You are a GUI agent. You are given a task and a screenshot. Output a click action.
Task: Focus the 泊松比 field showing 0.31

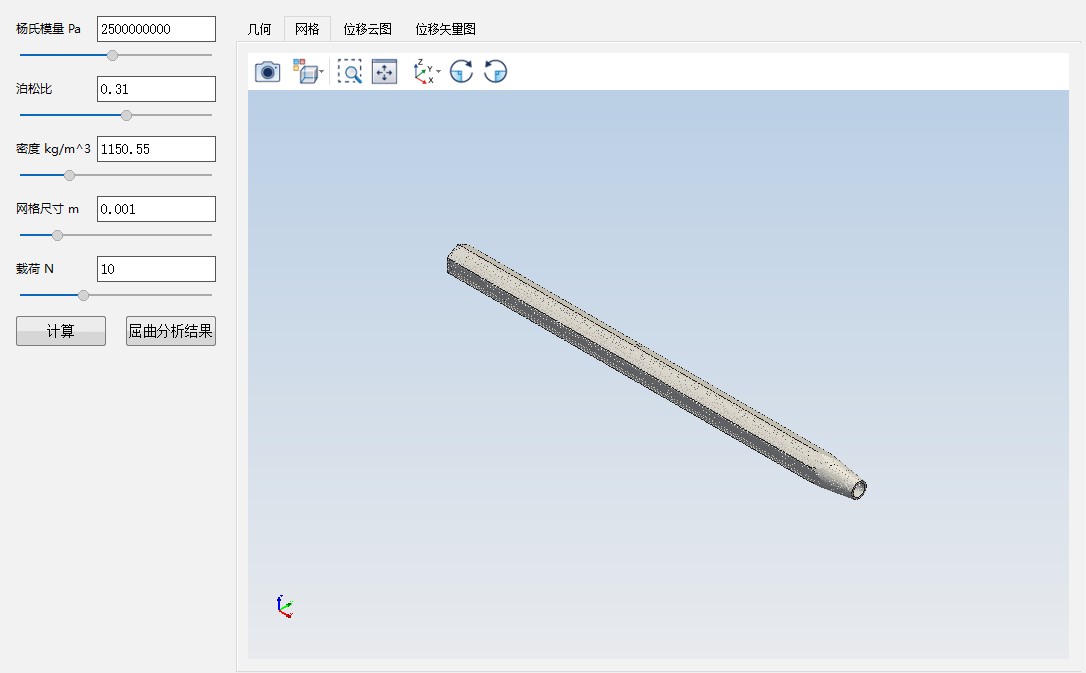[157, 89]
